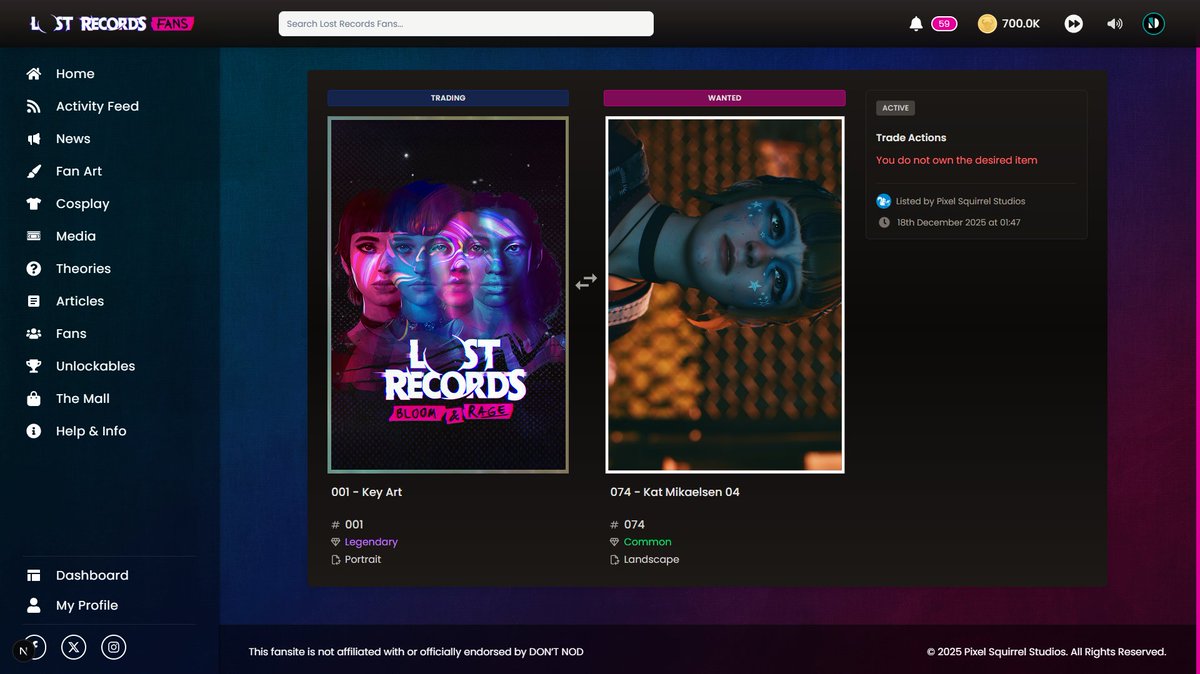Open the Fans section
Image resolution: width=1200 pixels, height=674 pixels.
[57, 334]
